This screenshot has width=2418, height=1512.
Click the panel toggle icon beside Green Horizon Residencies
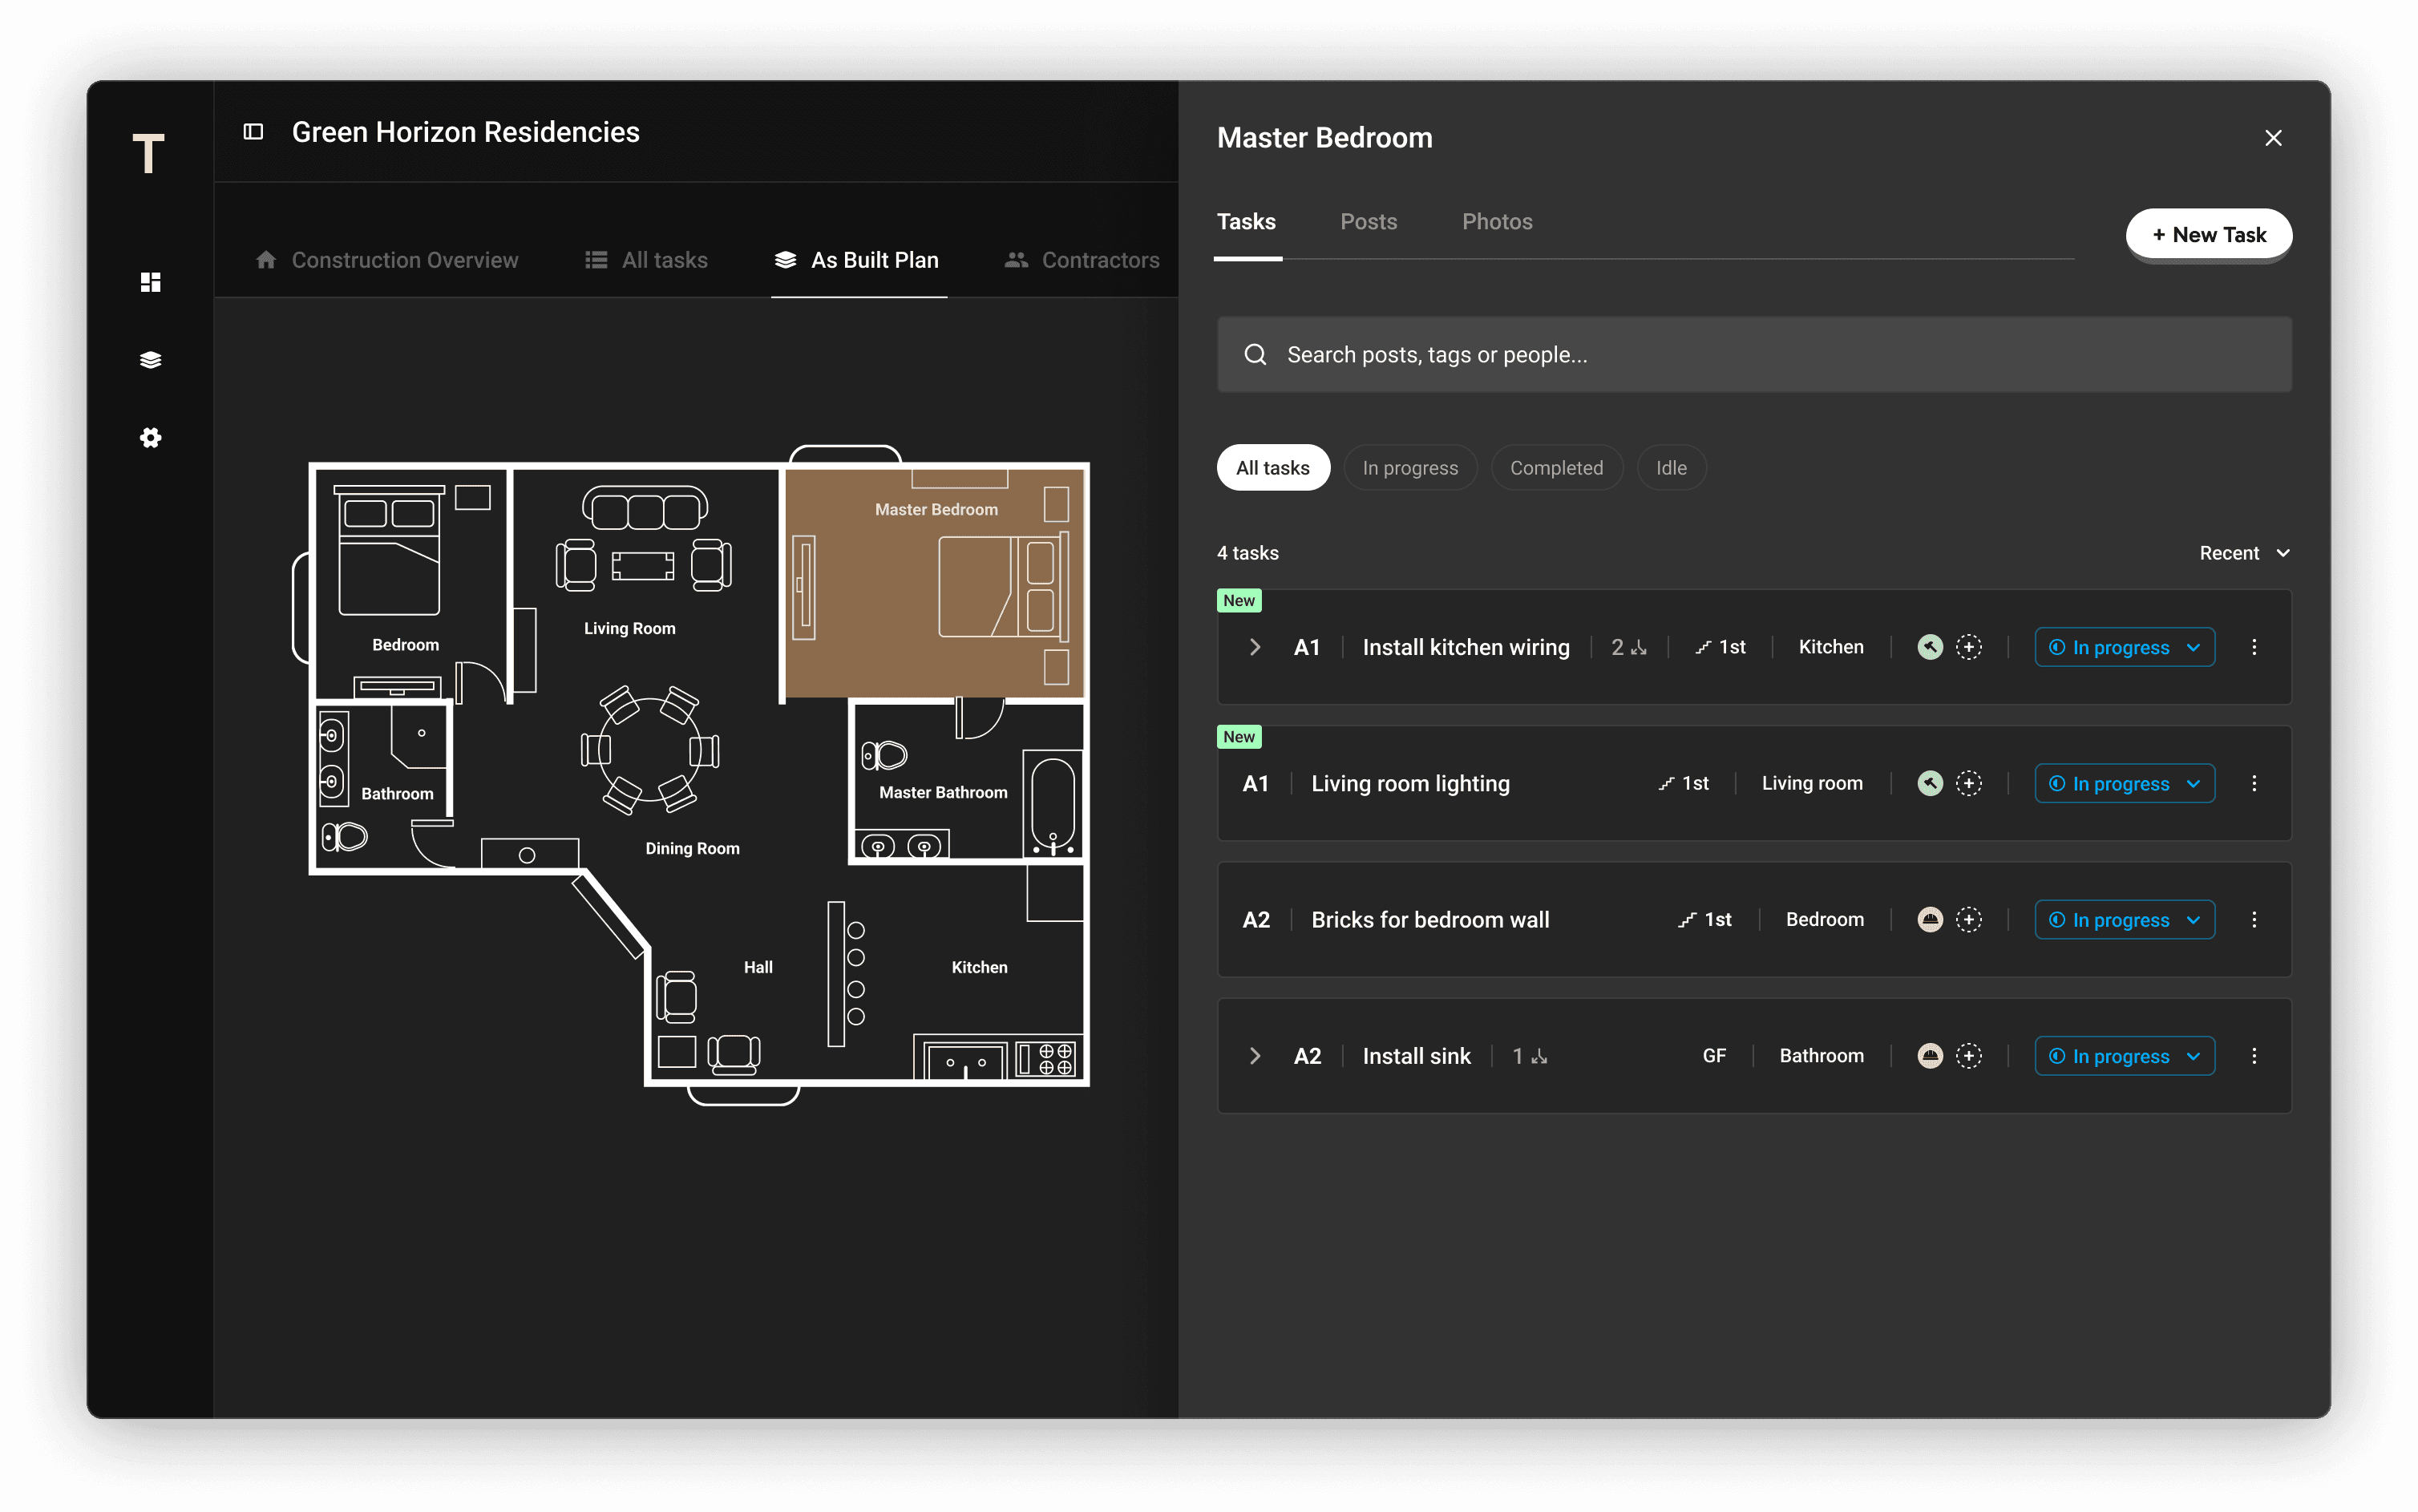coord(254,131)
